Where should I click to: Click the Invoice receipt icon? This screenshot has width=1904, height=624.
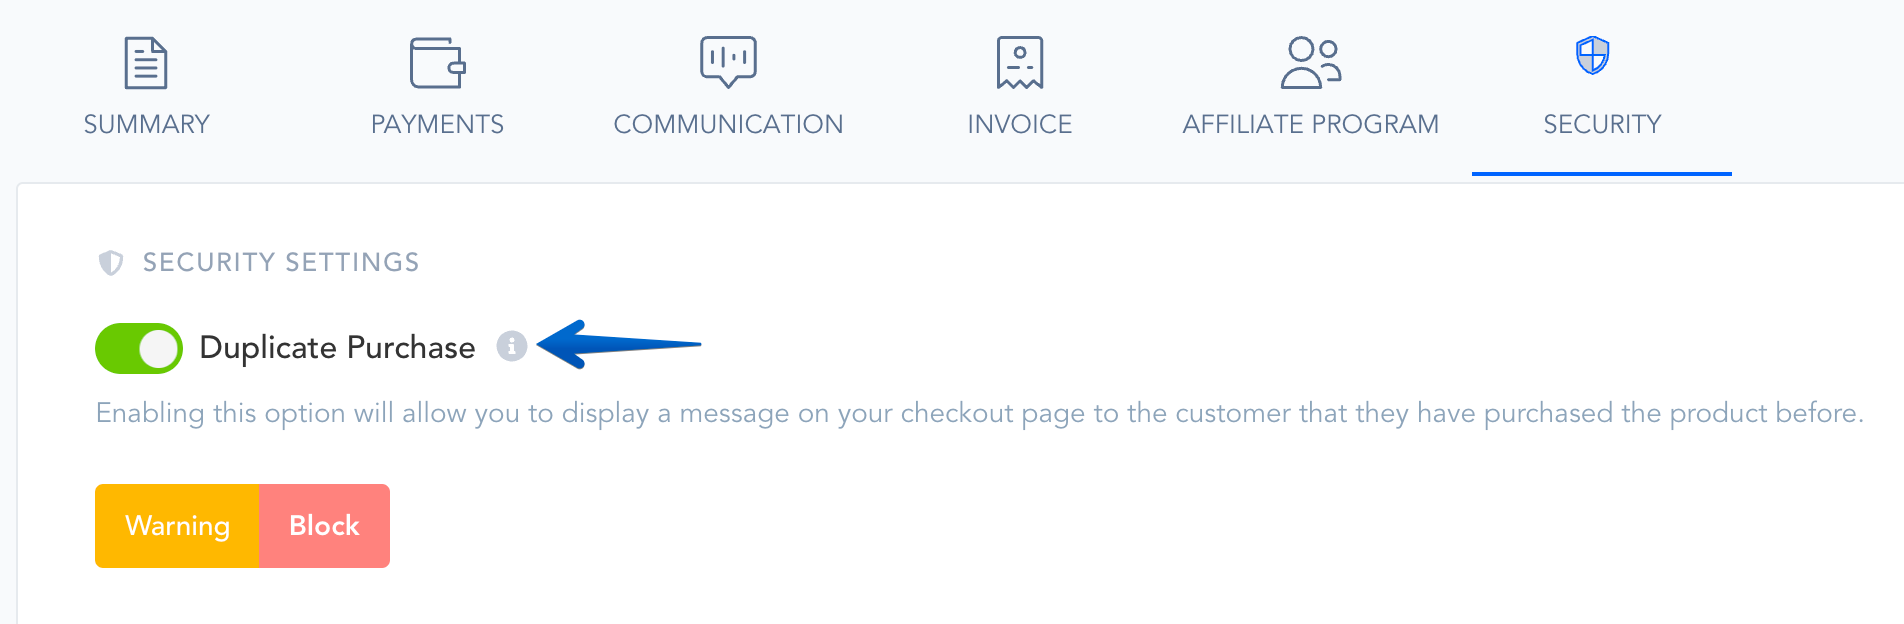1019,62
